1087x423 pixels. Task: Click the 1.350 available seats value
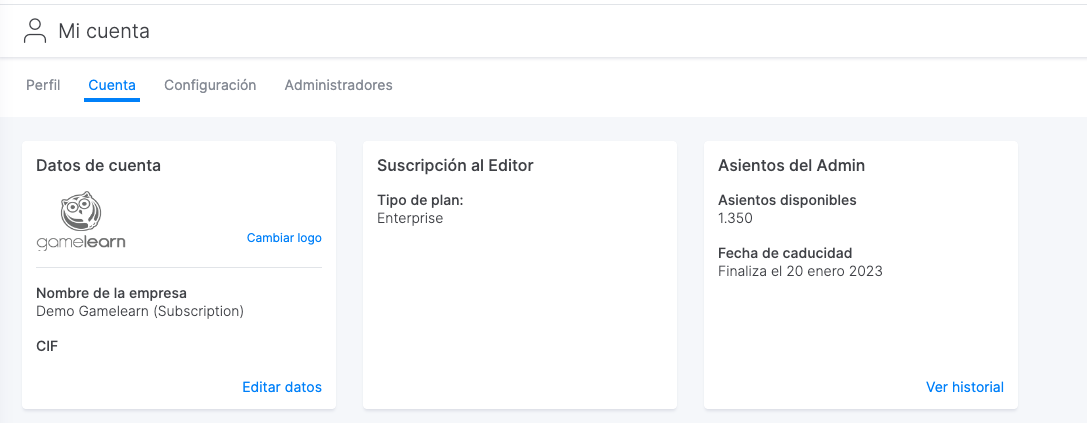coord(736,218)
